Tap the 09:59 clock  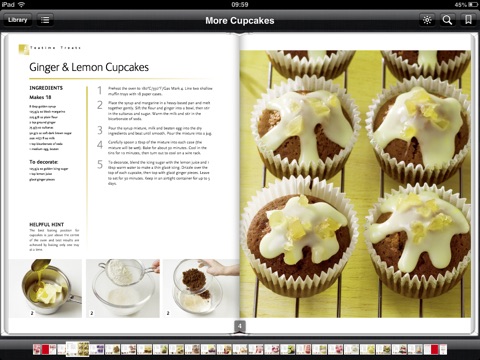(240, 4)
